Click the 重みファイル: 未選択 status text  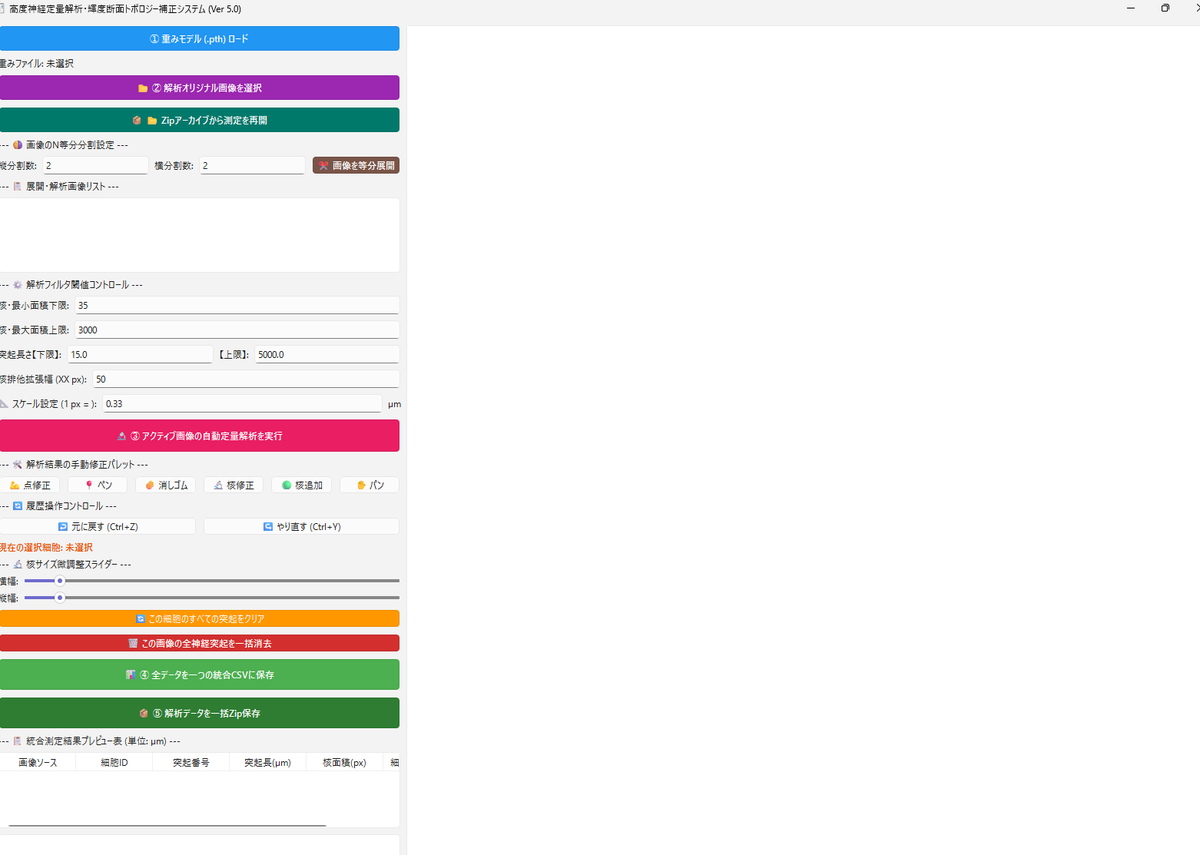click(37, 63)
